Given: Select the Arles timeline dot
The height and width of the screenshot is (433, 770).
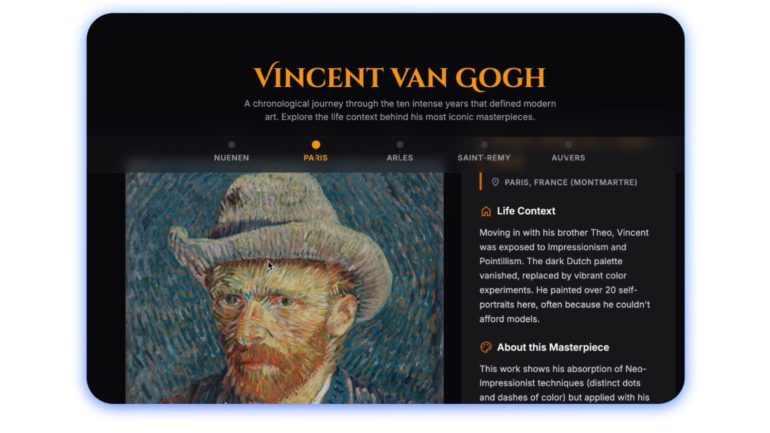Looking at the screenshot, I should 400,144.
